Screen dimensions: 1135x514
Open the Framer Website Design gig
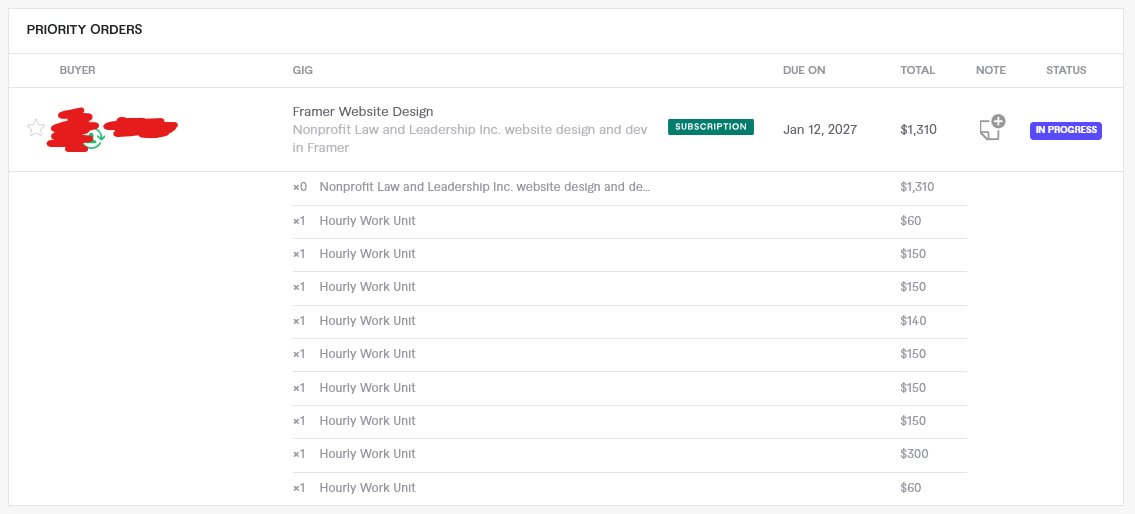click(363, 111)
